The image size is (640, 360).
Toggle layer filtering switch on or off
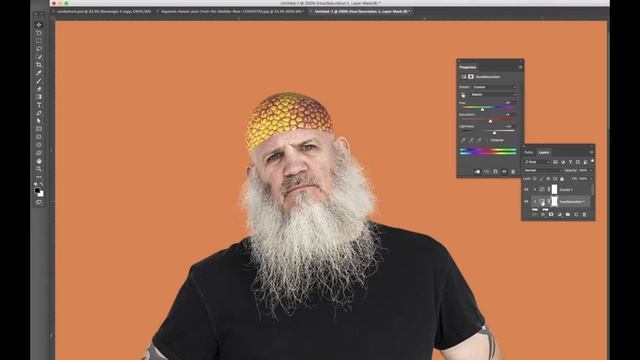click(x=592, y=161)
